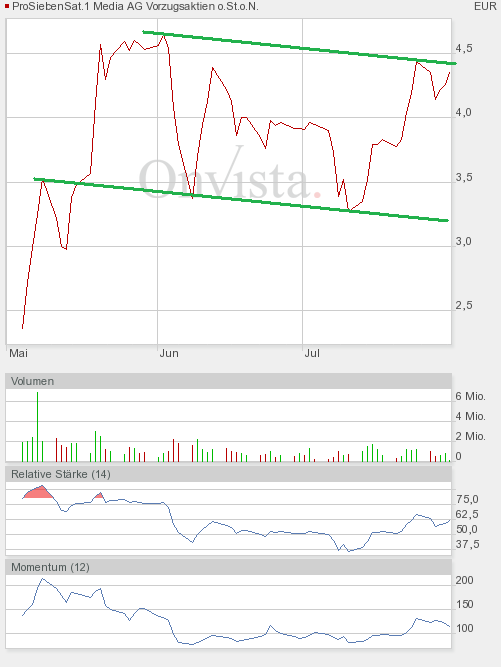This screenshot has width=501, height=667.
Task: Click the 150 momentum axis label
Action: pyautogui.click(x=464, y=604)
